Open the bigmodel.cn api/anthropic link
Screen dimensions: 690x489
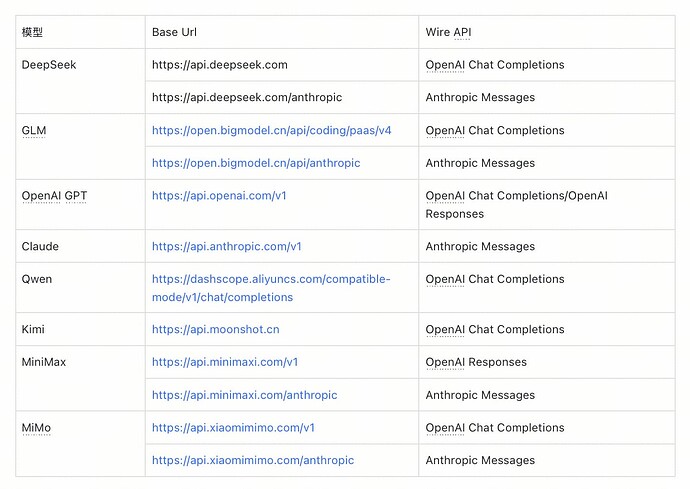(x=256, y=163)
